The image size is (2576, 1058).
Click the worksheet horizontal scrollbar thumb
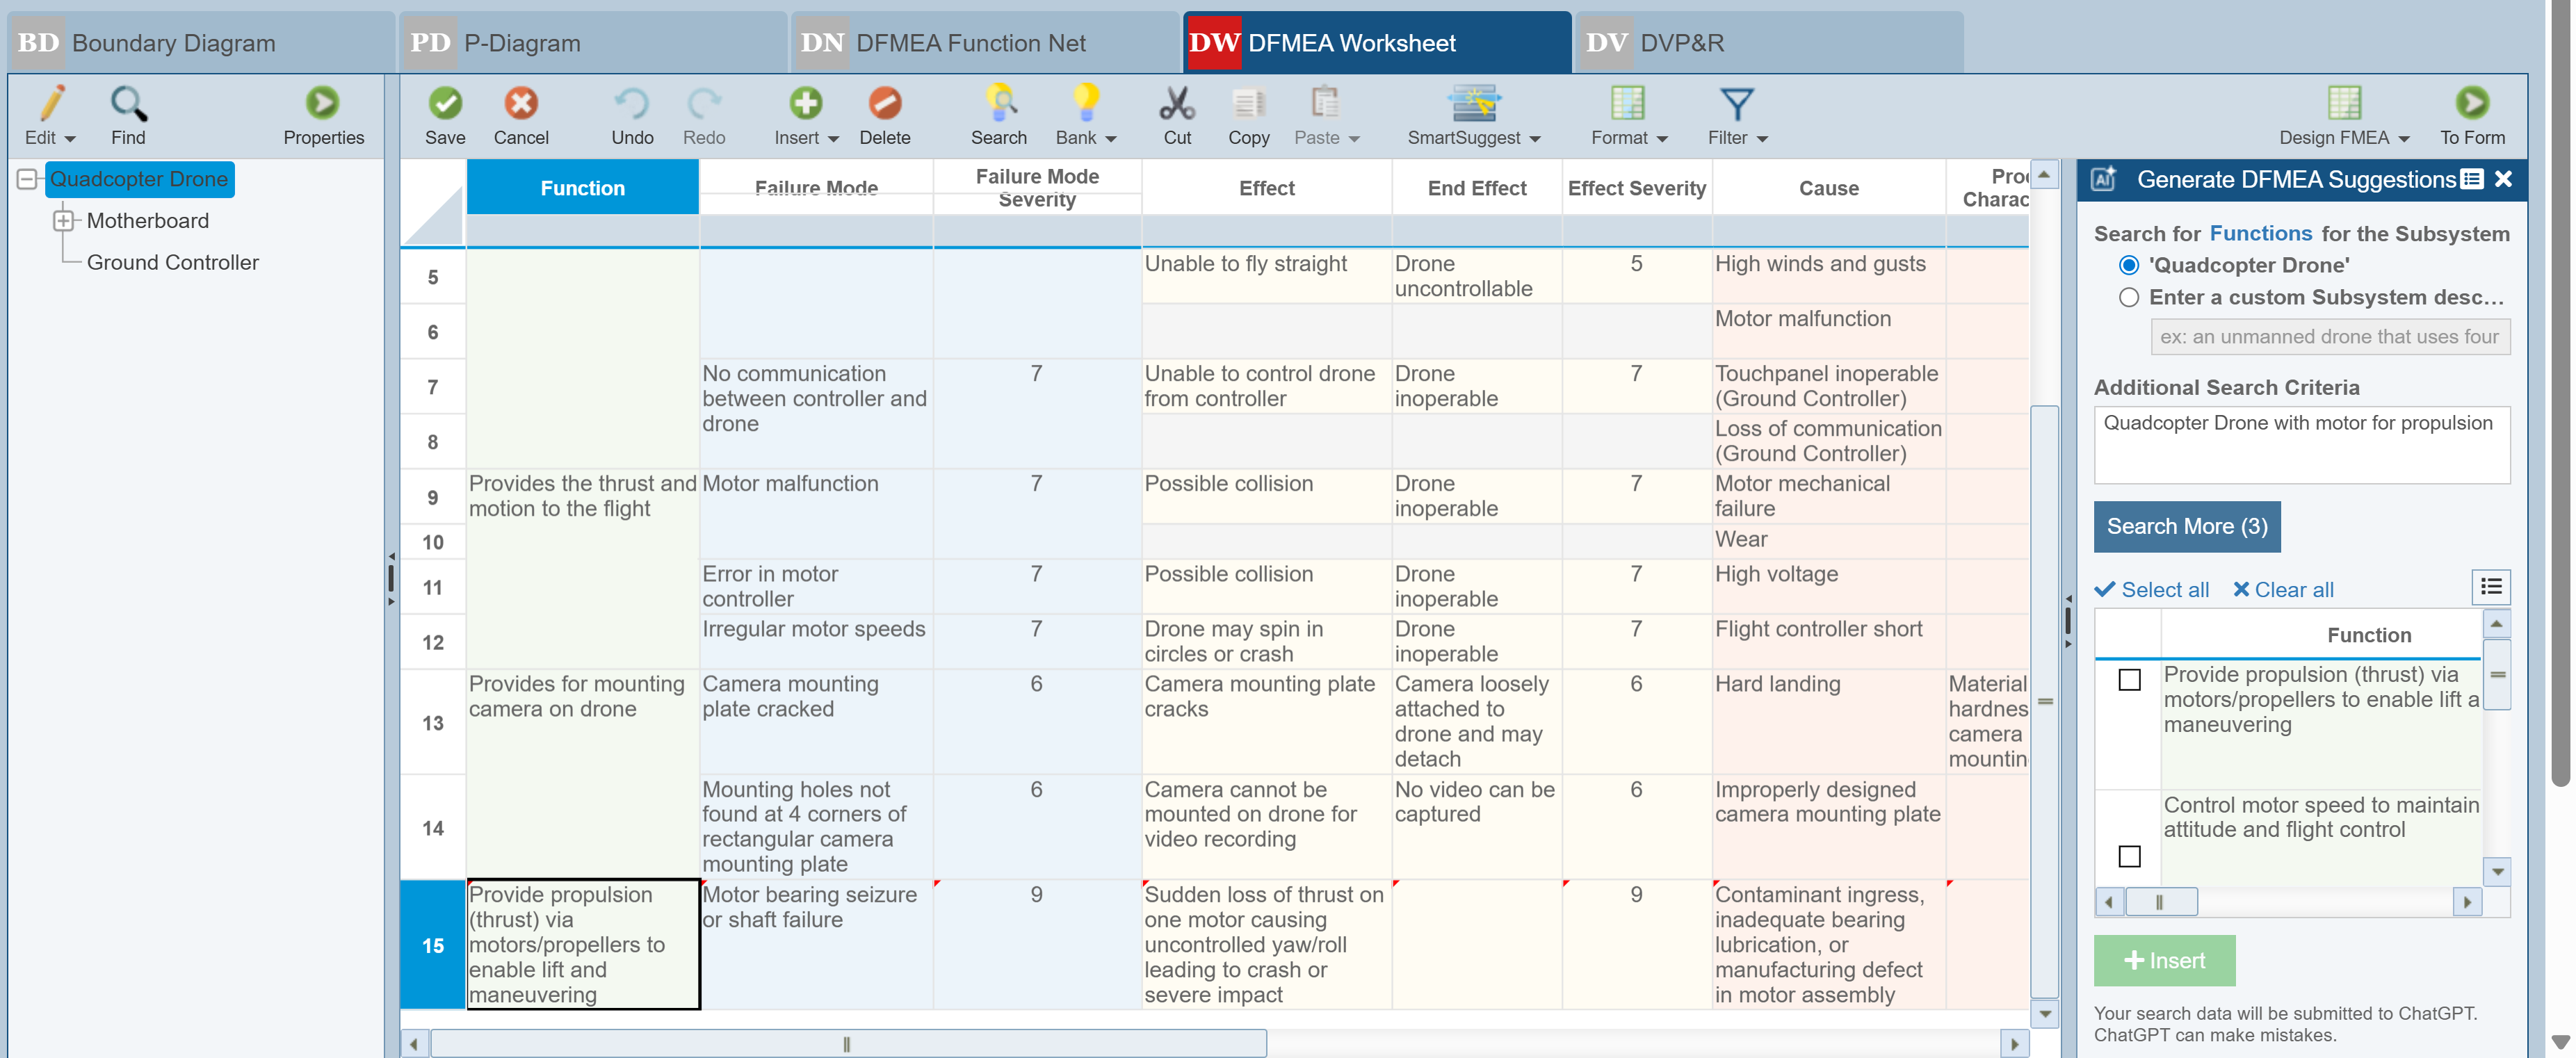[847, 1044]
